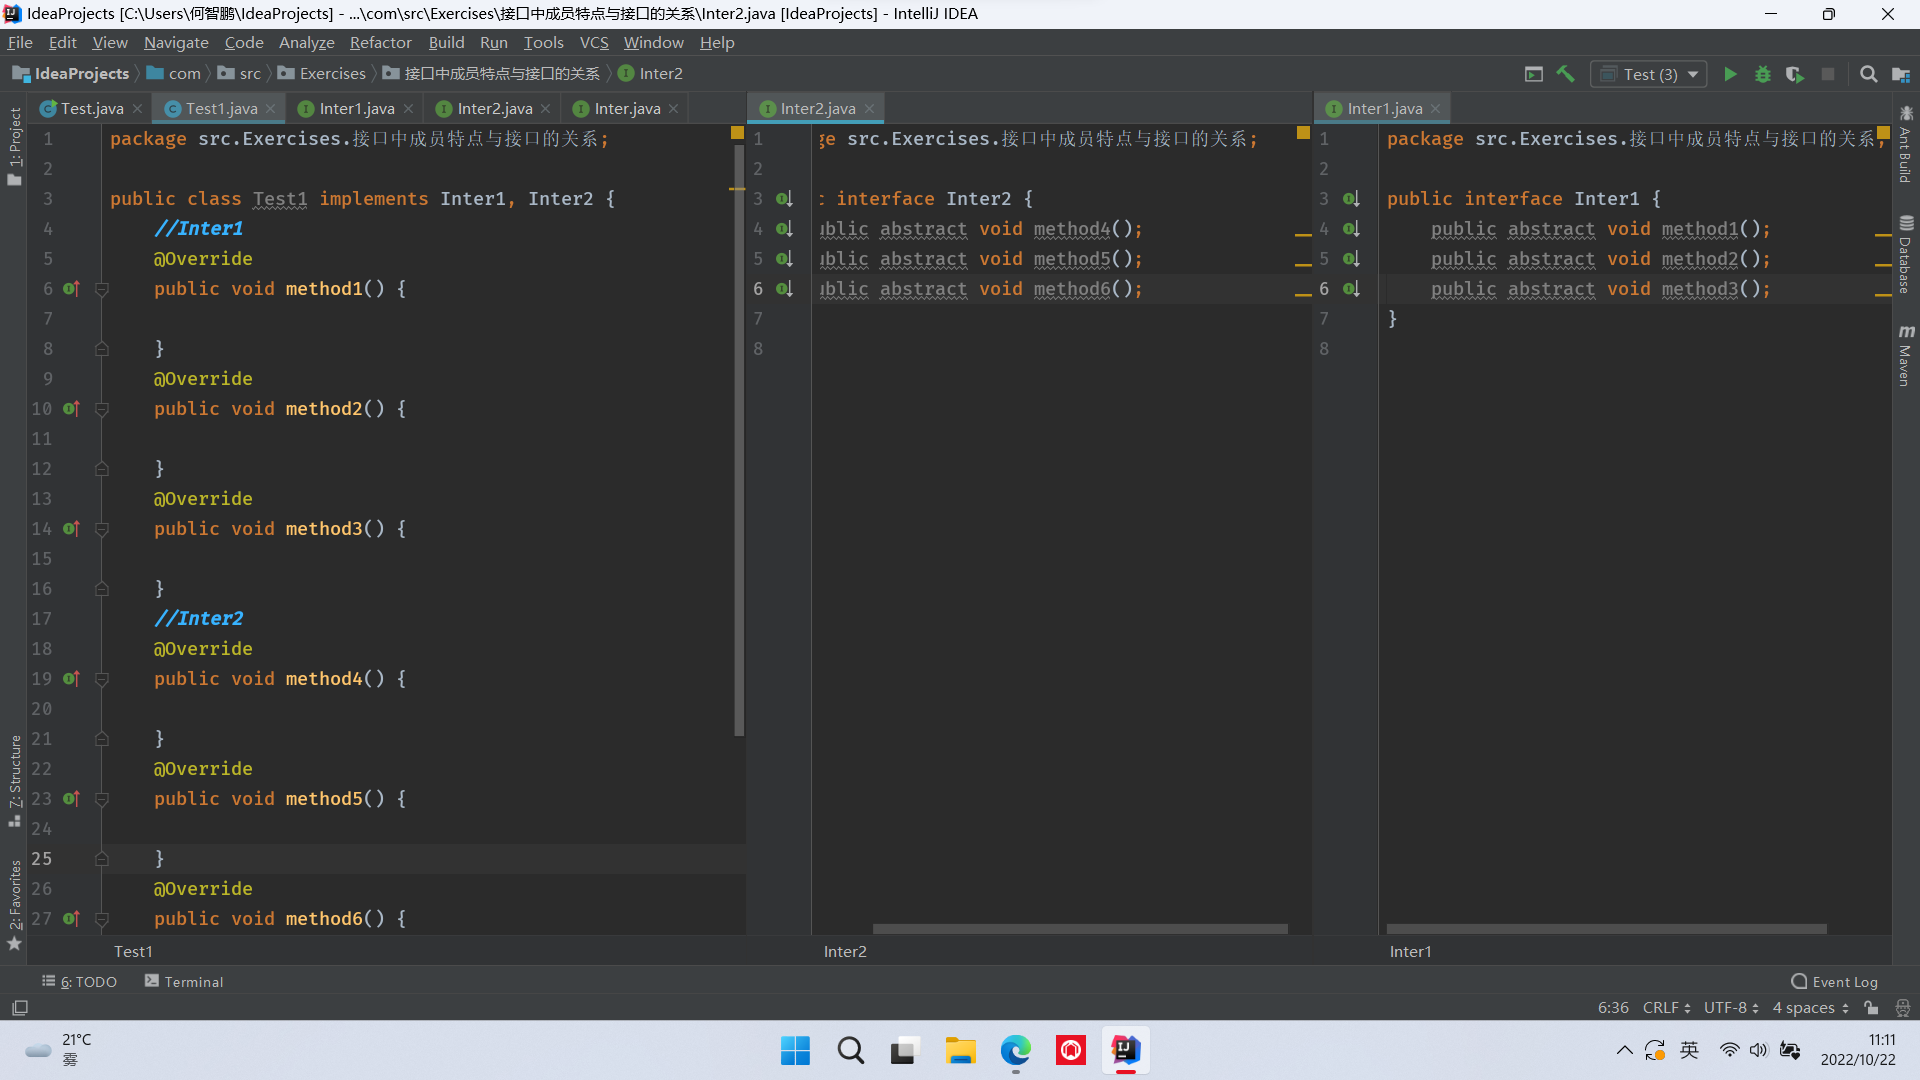Viewport: 1920px width, 1080px height.
Task: Open the CRLF line separator dropdown
Action: click(1666, 1008)
